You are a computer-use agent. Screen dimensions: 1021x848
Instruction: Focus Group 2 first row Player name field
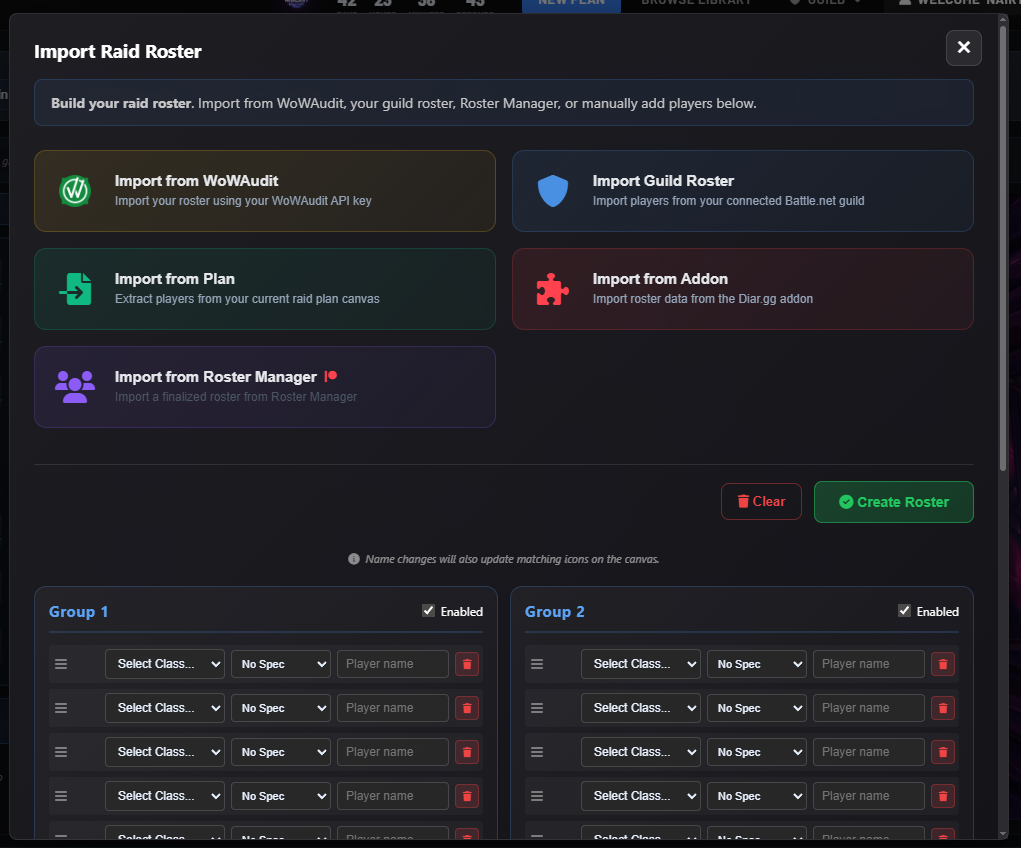click(869, 664)
